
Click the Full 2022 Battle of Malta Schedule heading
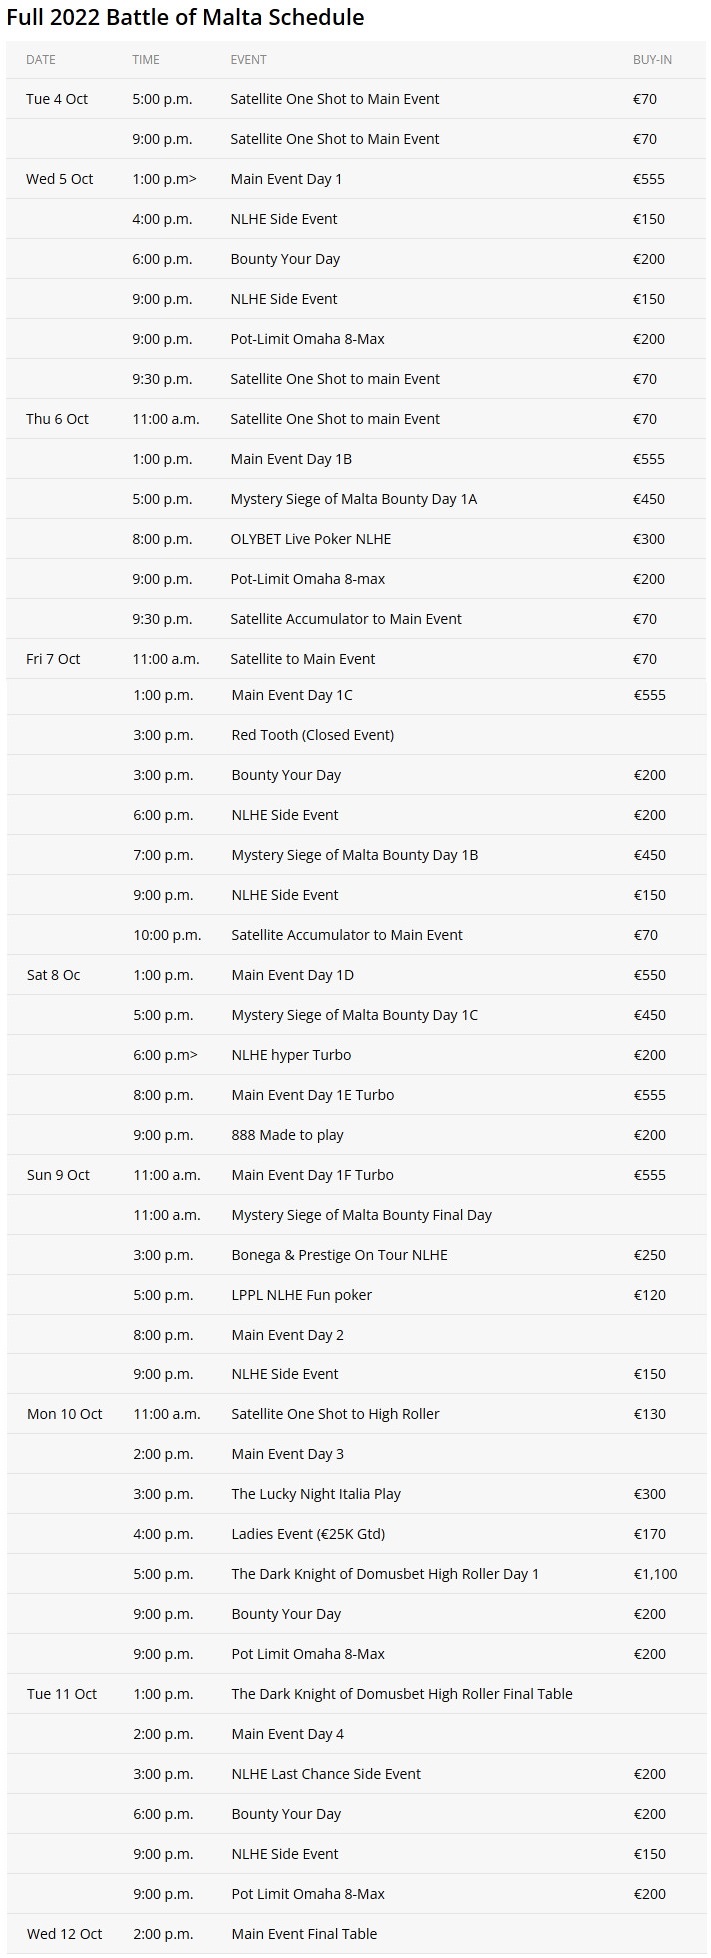coord(186,18)
